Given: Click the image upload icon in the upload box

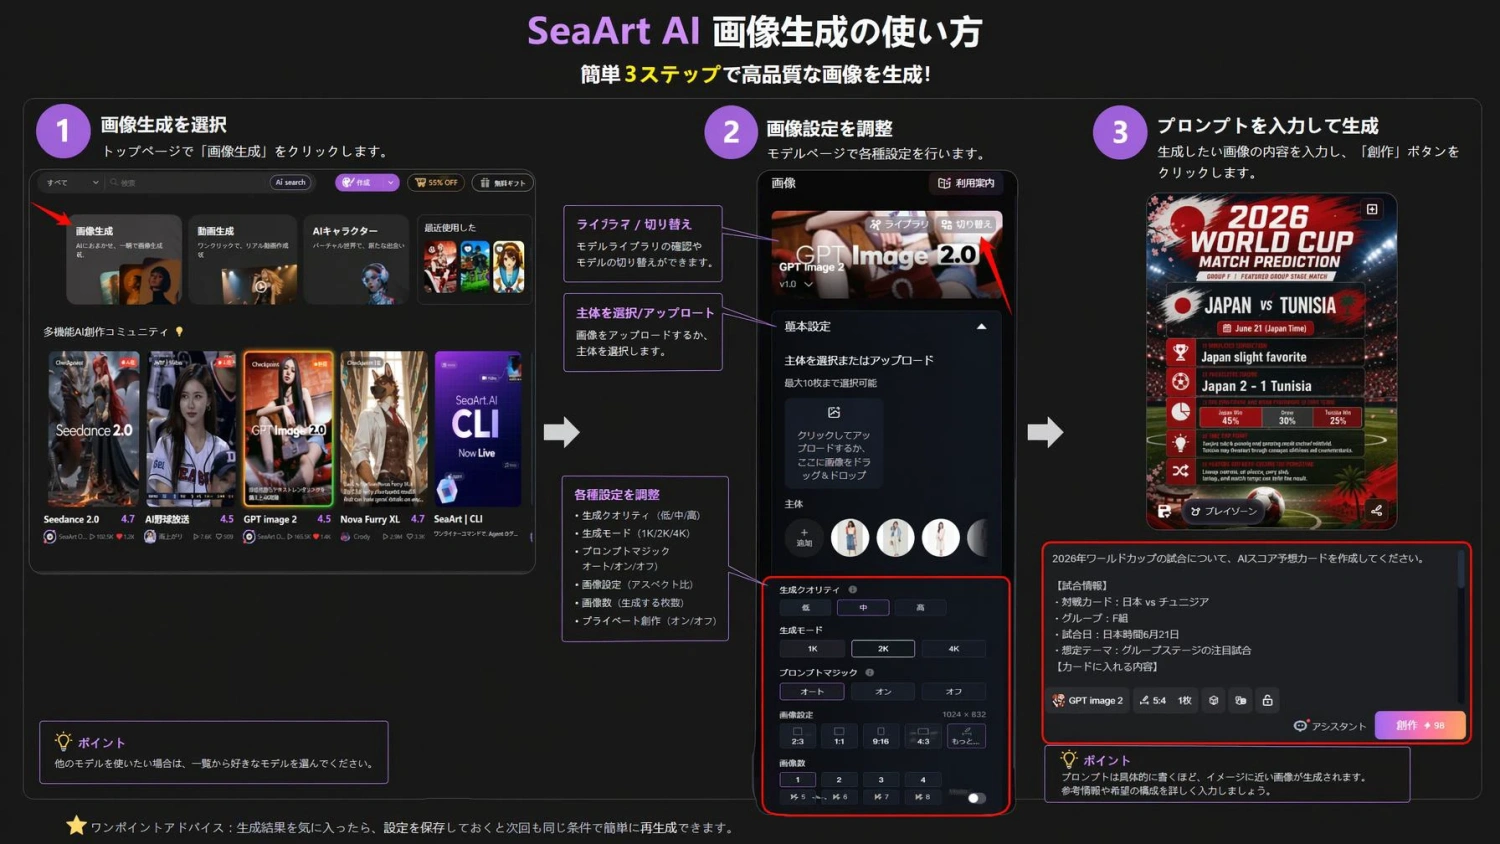Looking at the screenshot, I should point(834,412).
